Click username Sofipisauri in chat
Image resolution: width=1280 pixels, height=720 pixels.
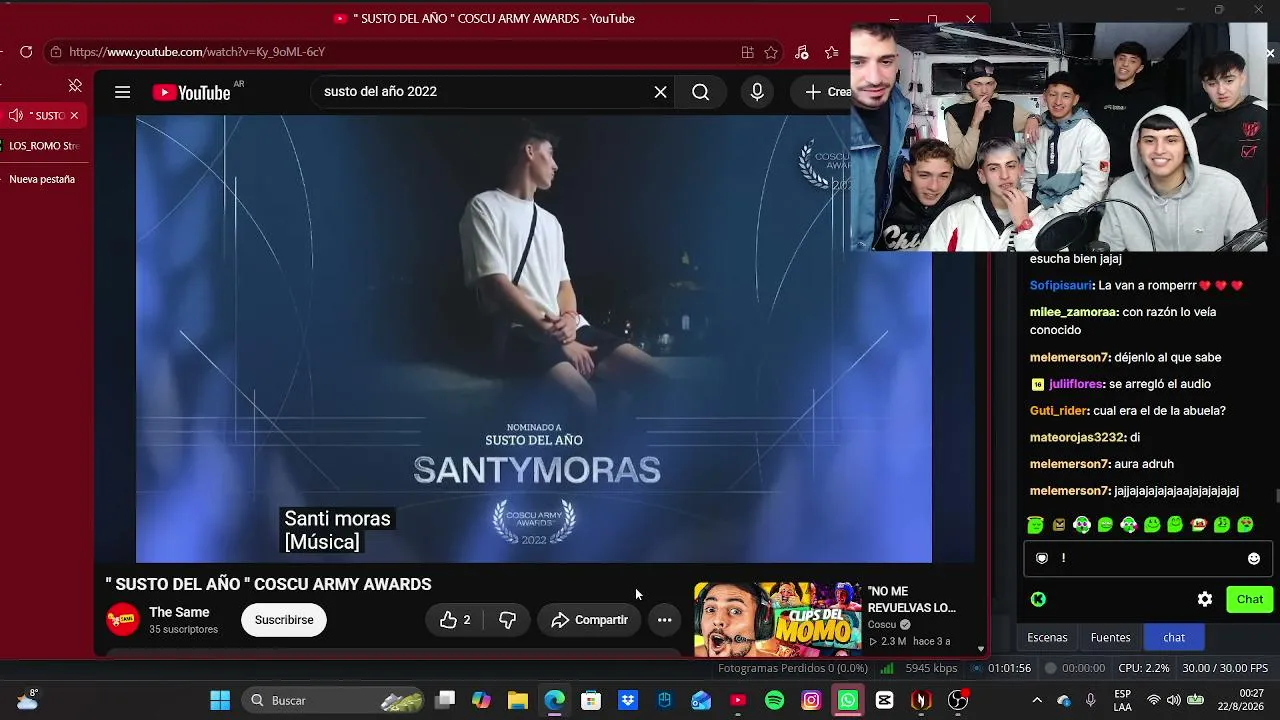tap(1061, 285)
